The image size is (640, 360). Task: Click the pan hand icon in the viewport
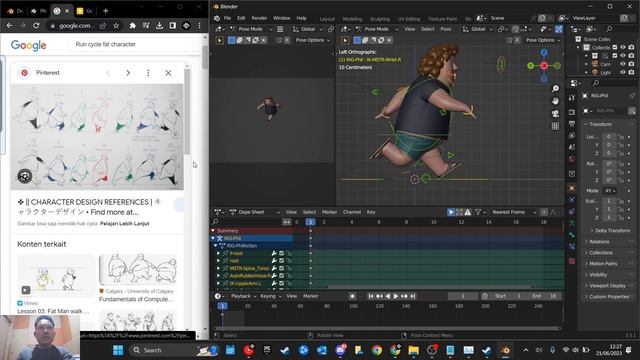(x=556, y=101)
